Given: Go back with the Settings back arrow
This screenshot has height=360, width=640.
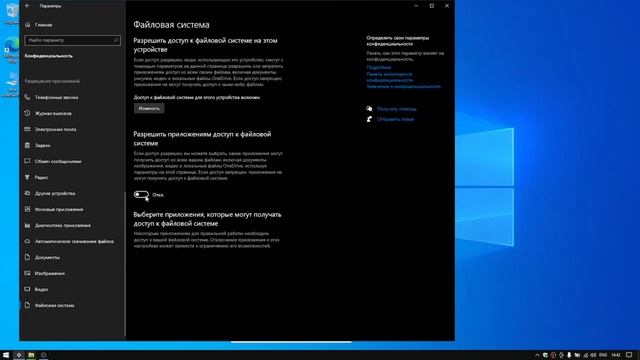Looking at the screenshot, I should (27, 6).
